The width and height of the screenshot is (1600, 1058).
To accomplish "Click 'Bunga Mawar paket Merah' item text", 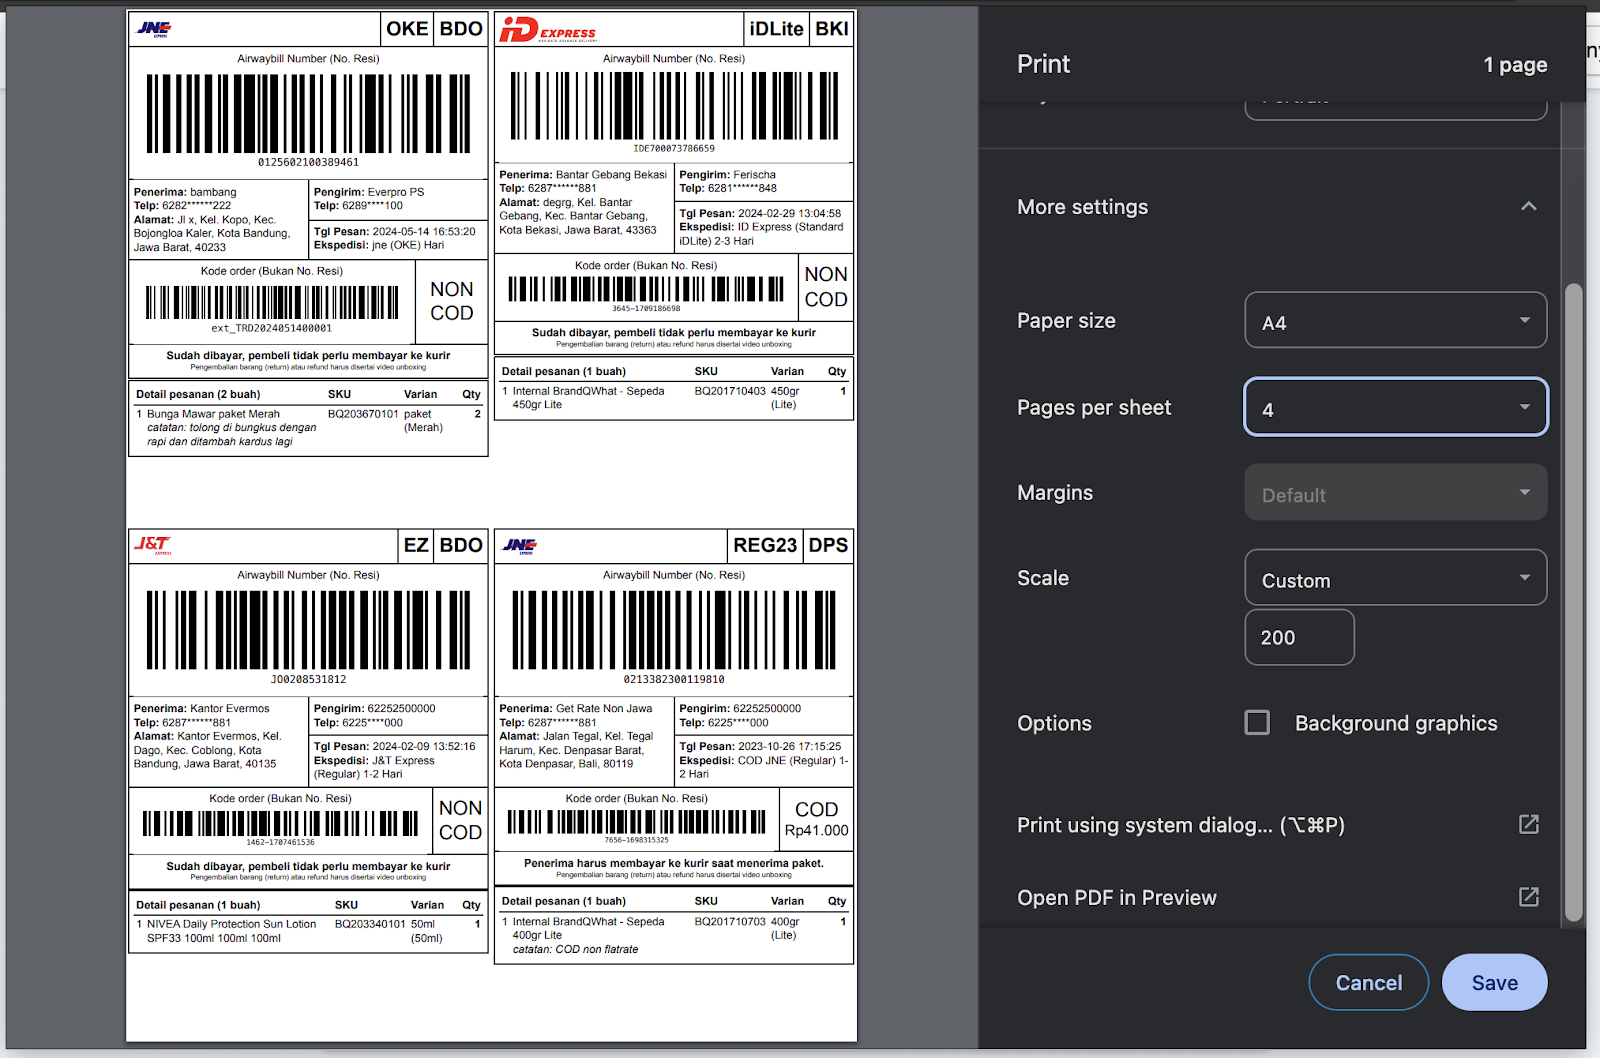I will pyautogui.click(x=213, y=414).
